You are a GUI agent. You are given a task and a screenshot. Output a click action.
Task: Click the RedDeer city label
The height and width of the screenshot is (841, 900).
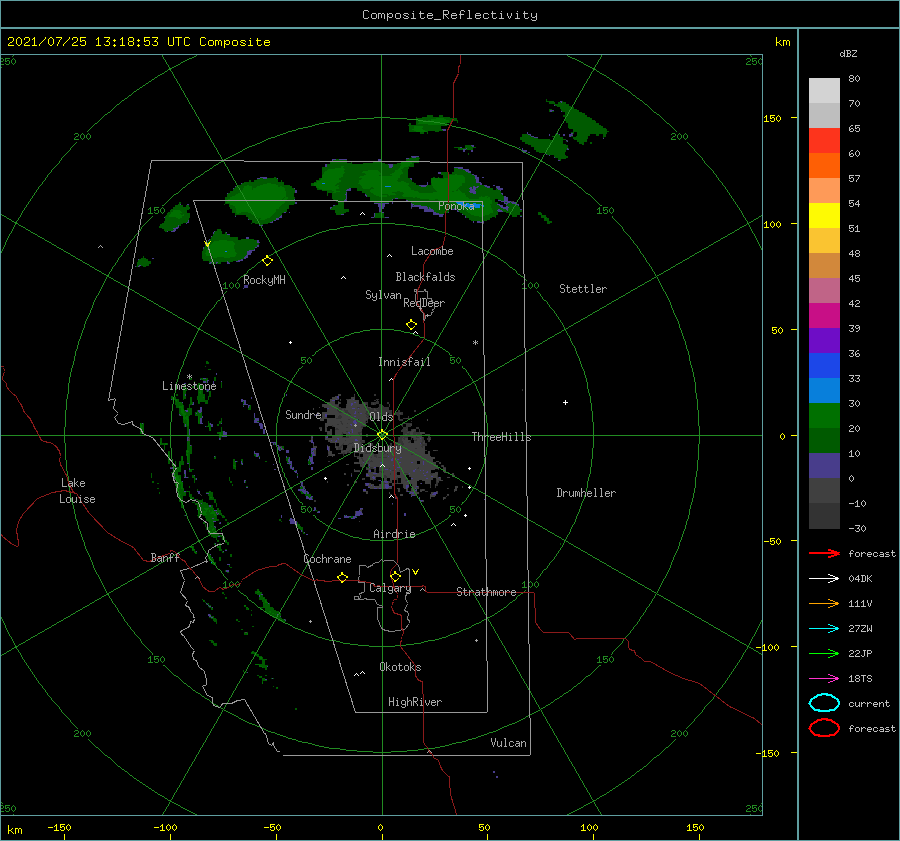[424, 303]
